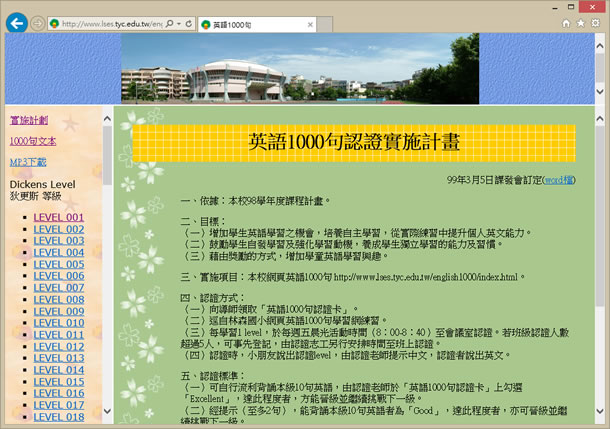Go to browser home page icon
This screenshot has width=610, height=429.
pos(566,23)
